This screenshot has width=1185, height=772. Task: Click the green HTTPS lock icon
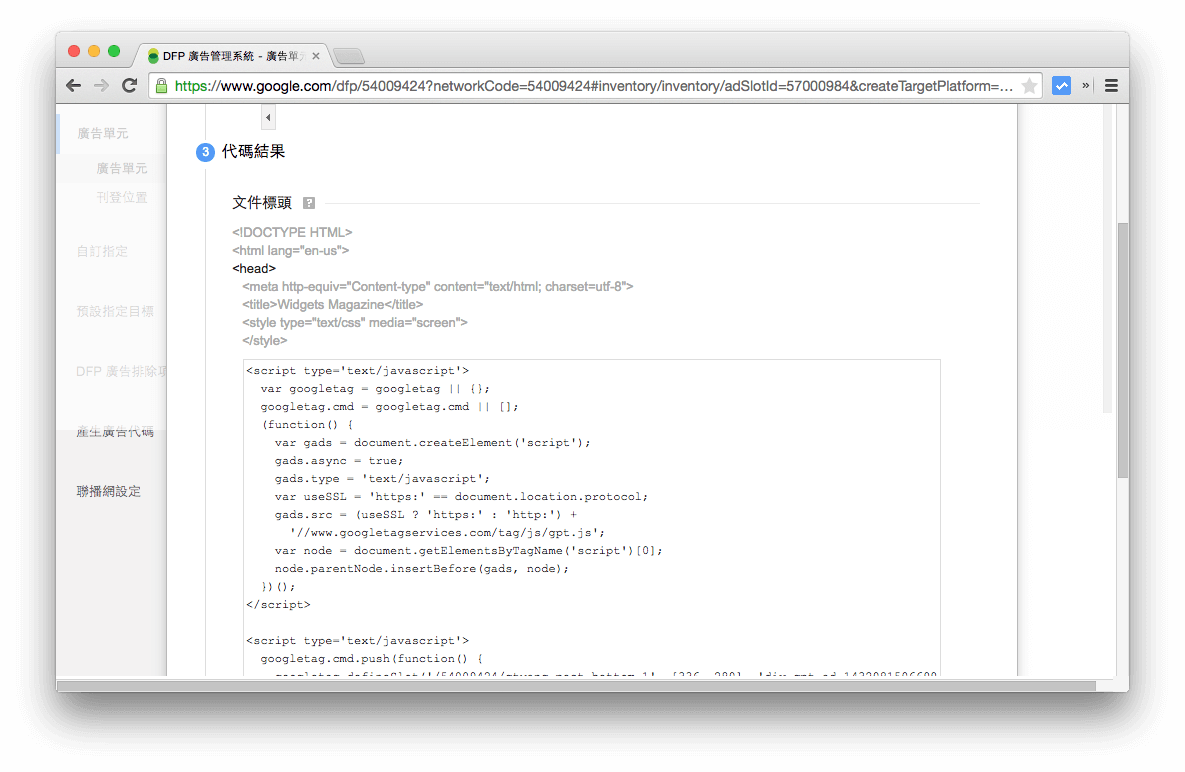(162, 86)
